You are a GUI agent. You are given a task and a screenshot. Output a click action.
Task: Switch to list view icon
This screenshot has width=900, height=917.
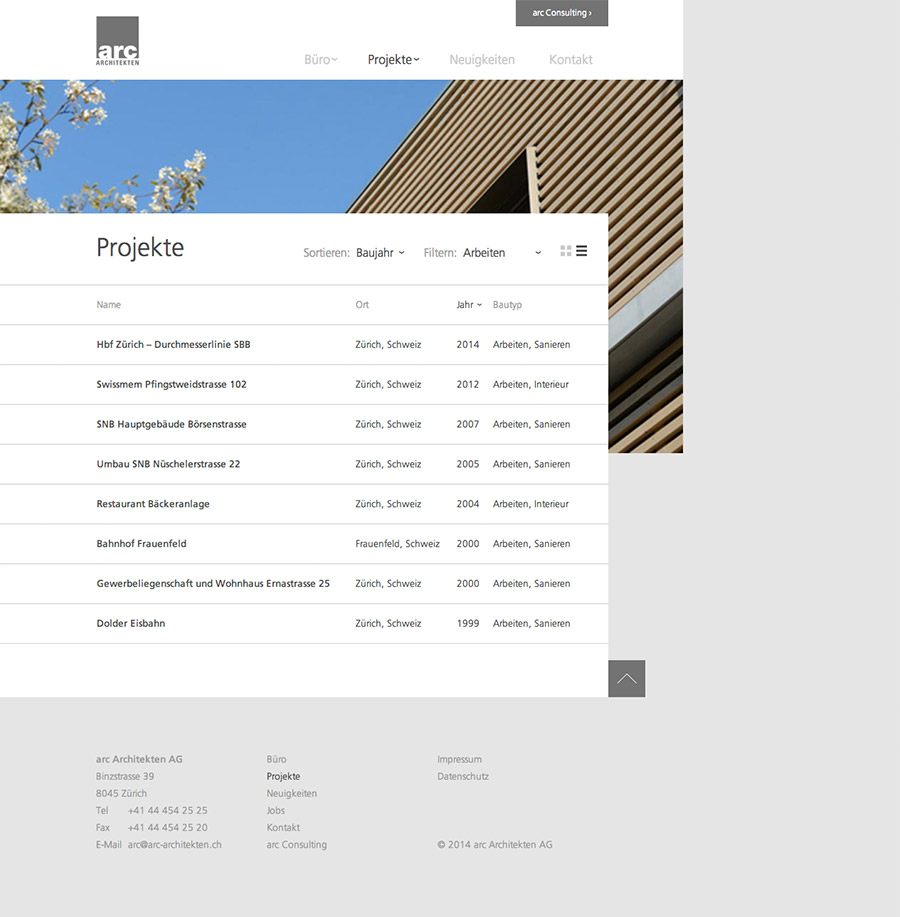point(581,251)
